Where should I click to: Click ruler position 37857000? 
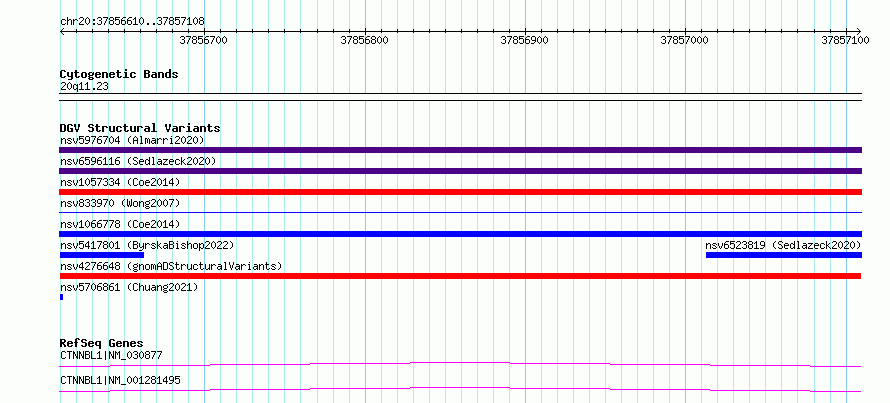tap(685, 40)
